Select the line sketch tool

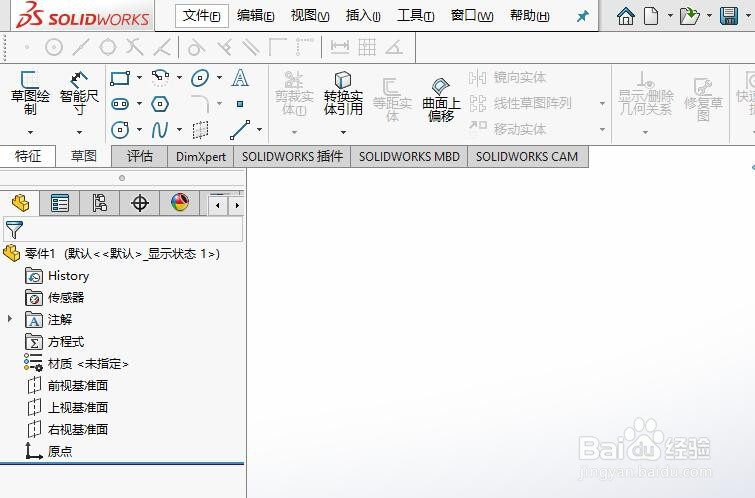(x=240, y=130)
